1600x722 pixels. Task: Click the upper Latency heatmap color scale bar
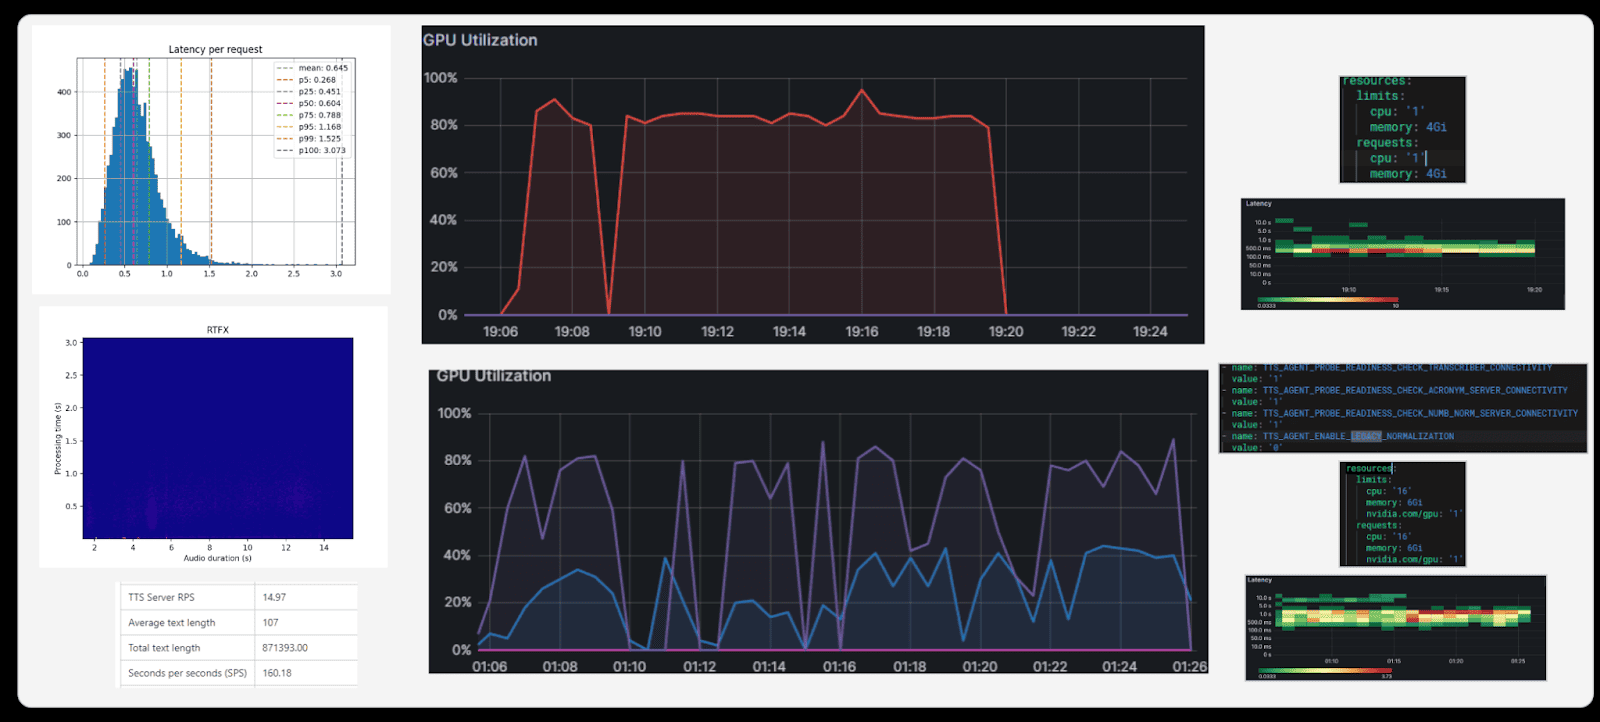1327,299
